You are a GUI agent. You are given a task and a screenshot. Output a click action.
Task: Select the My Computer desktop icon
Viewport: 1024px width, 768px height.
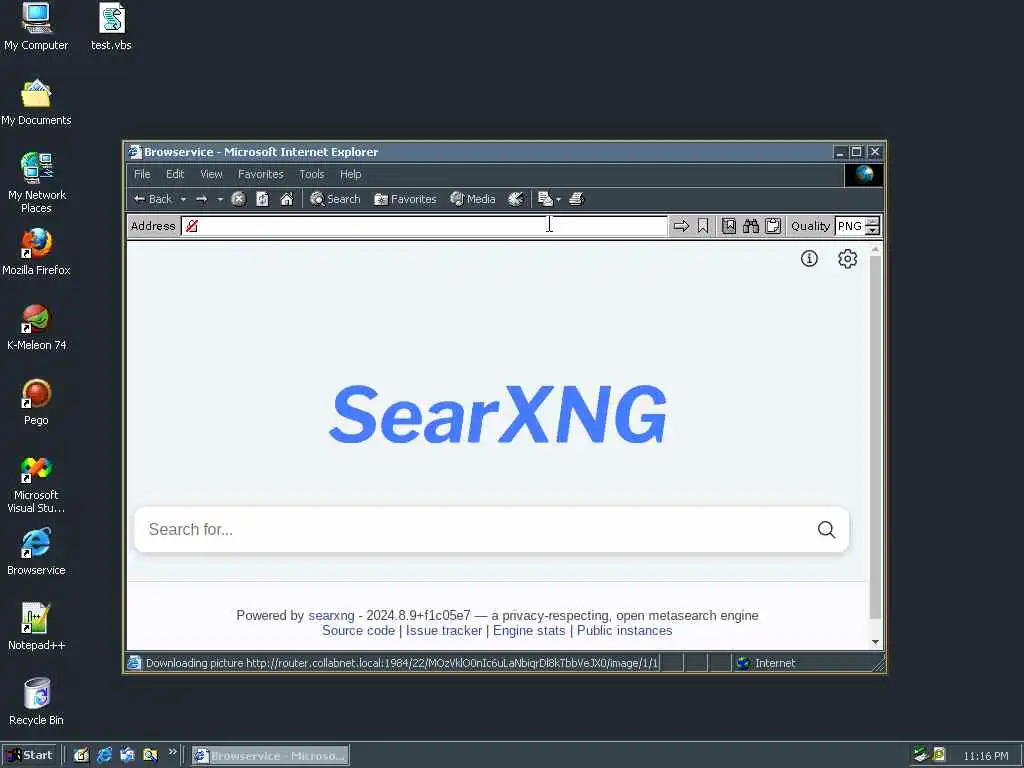point(36,27)
